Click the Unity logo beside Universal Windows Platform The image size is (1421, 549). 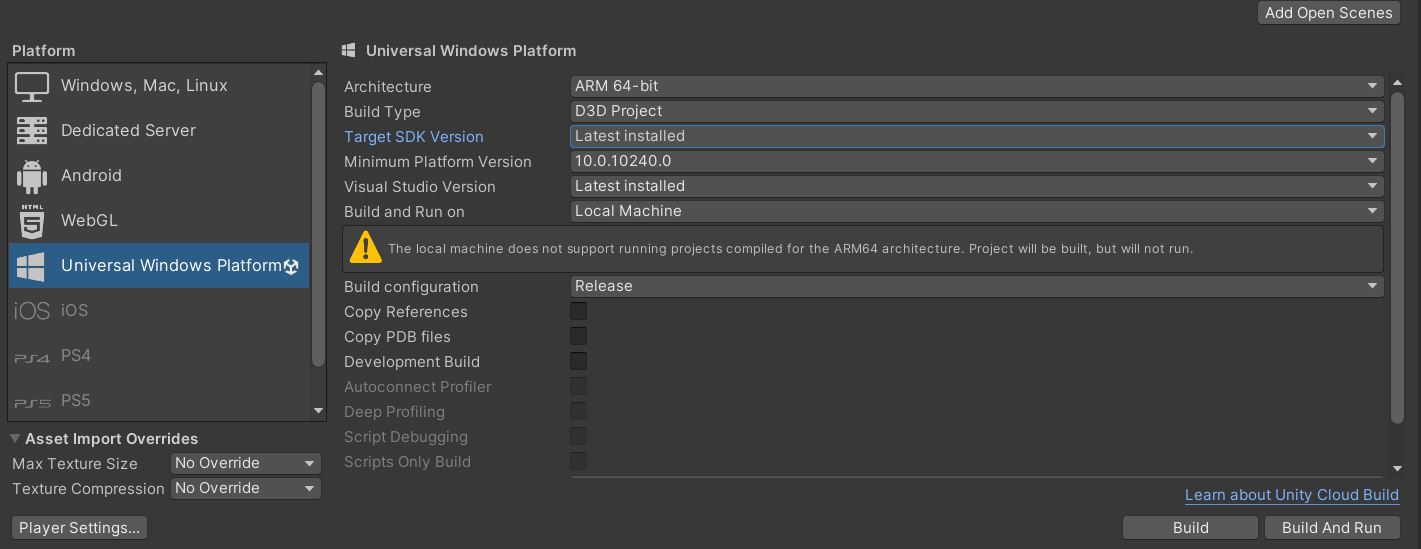[291, 266]
